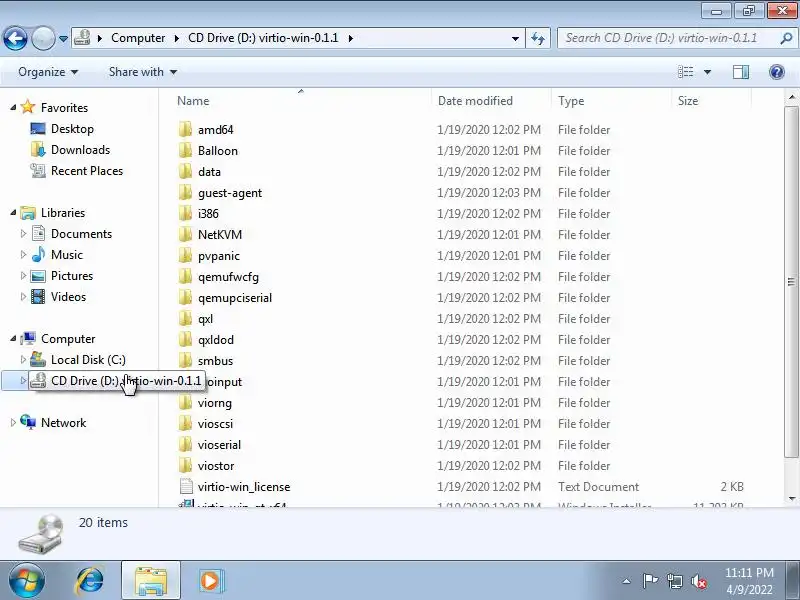Select the virtio-win_license text document

[244, 487]
